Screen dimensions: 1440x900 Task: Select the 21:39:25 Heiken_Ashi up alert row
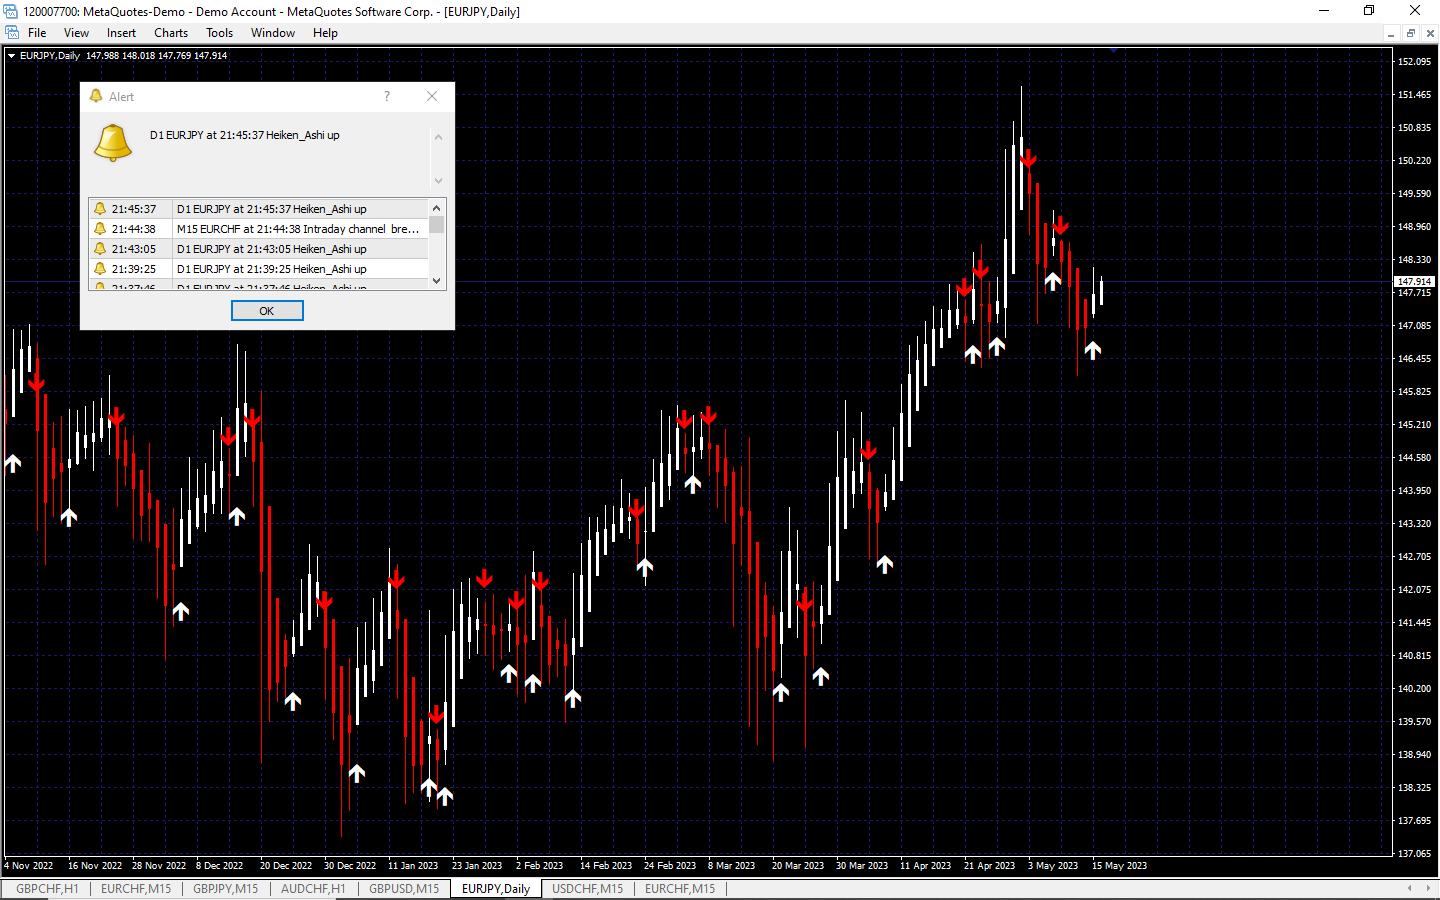point(259,269)
